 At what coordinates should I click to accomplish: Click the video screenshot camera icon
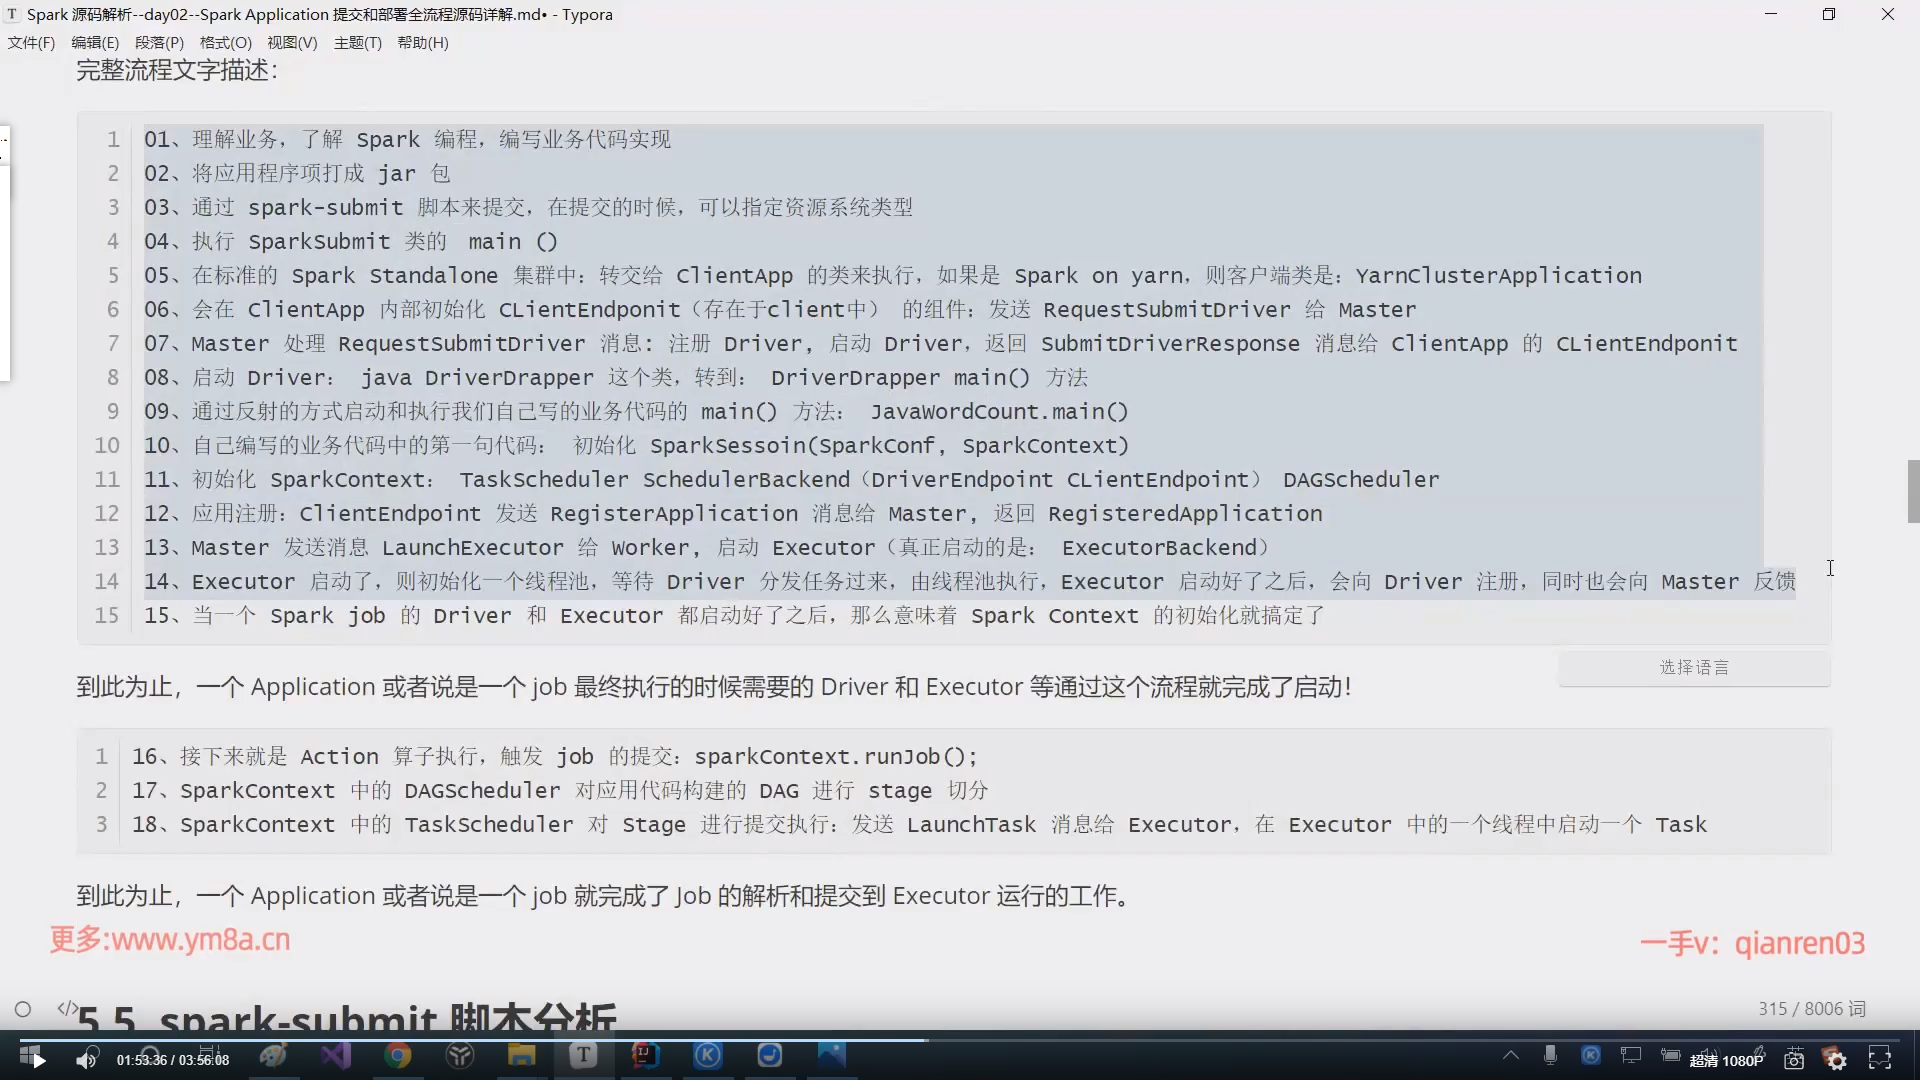pos(1794,1060)
